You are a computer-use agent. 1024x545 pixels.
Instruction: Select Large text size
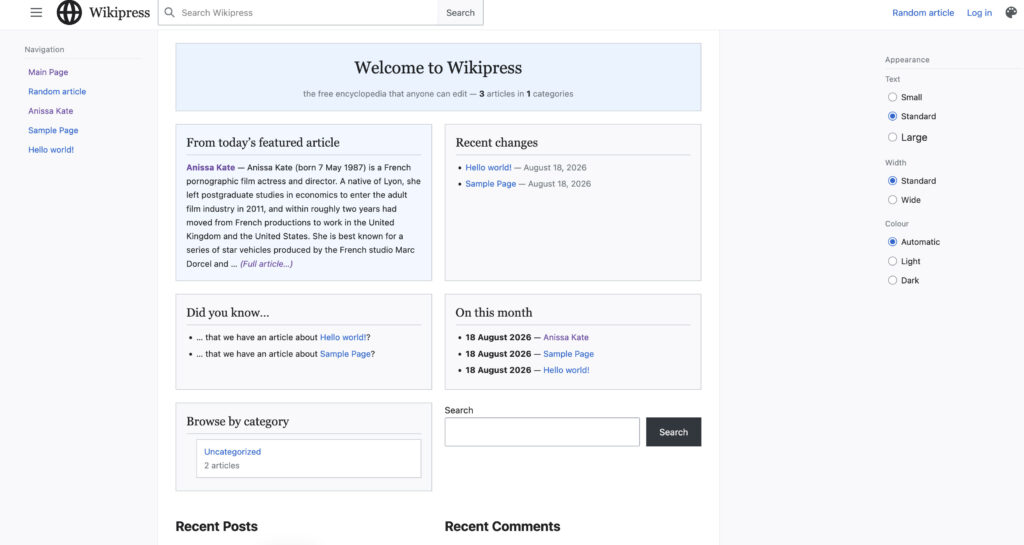coord(892,137)
